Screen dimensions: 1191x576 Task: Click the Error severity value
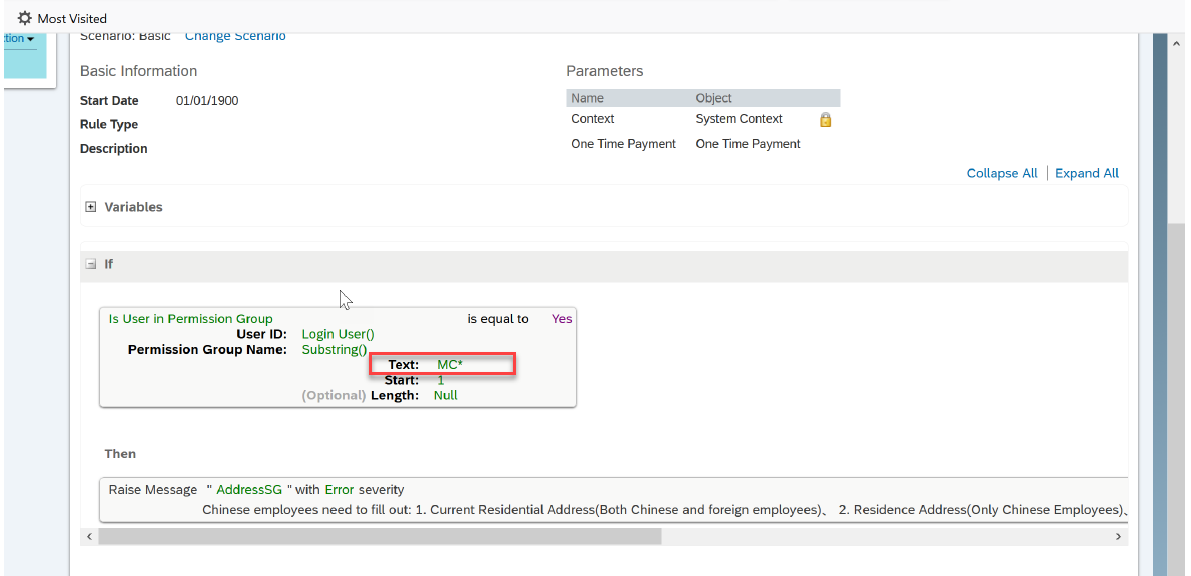(340, 489)
